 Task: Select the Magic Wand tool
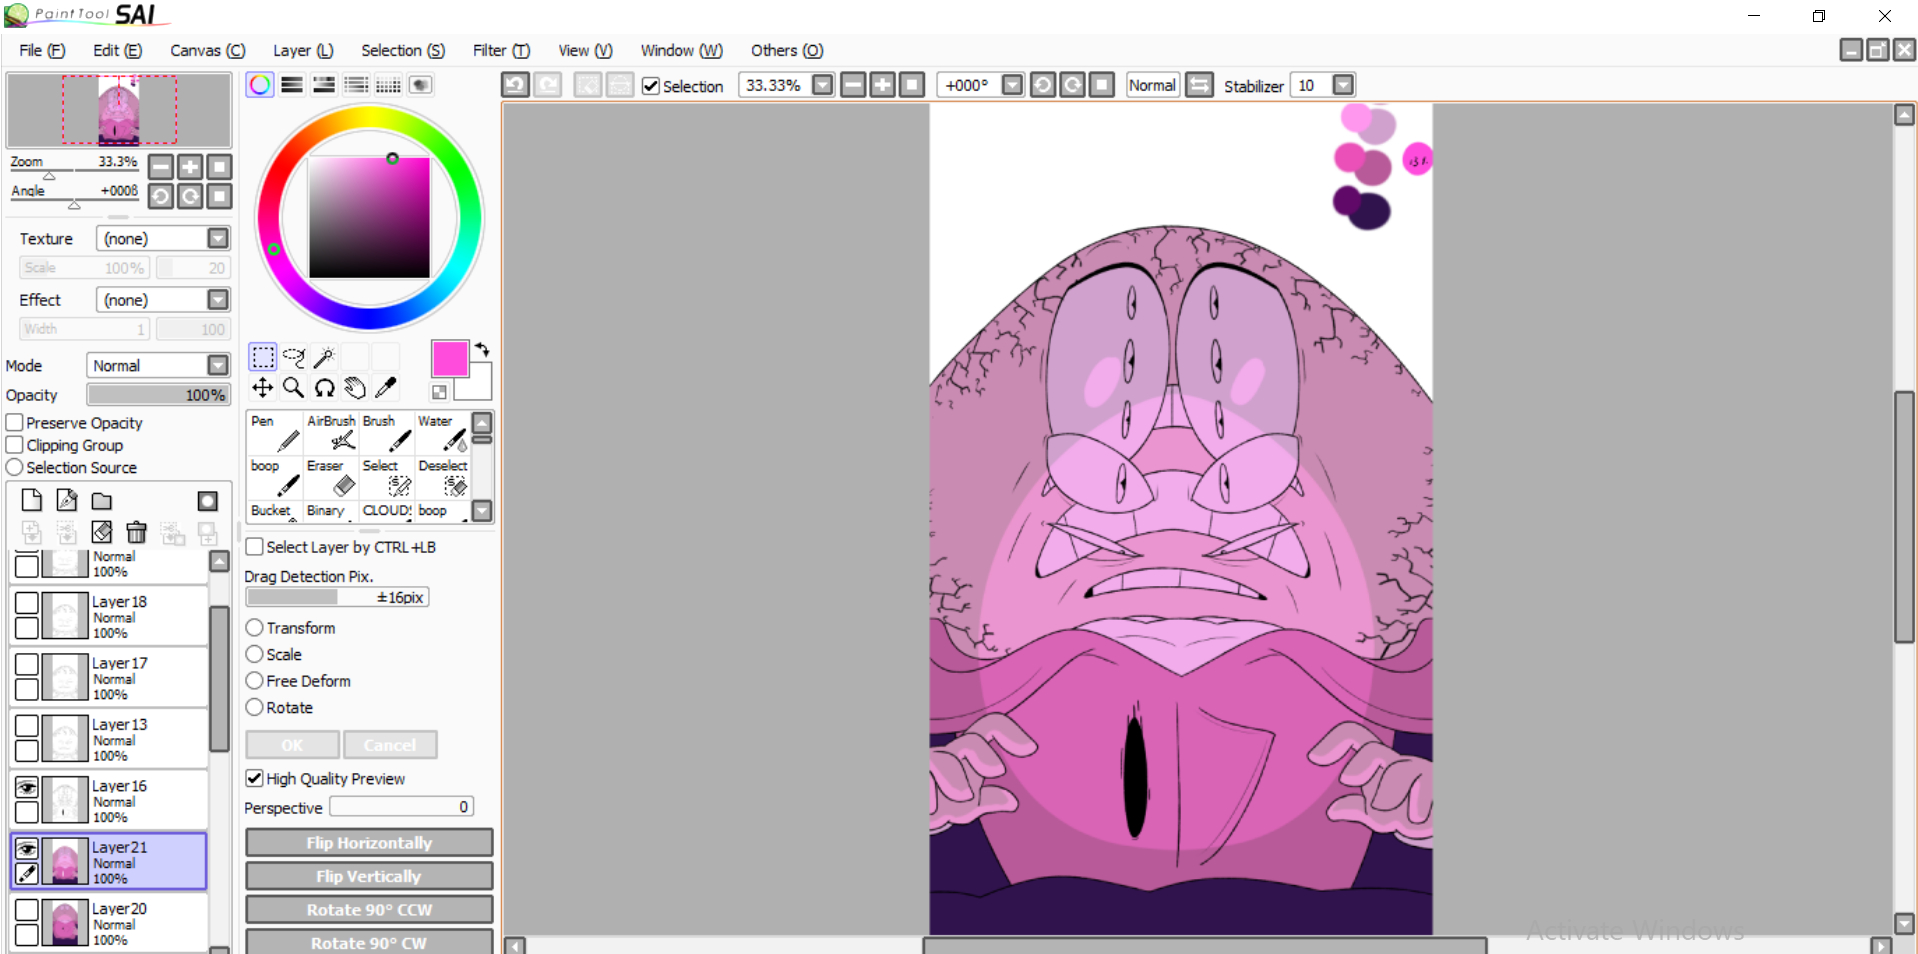point(324,357)
